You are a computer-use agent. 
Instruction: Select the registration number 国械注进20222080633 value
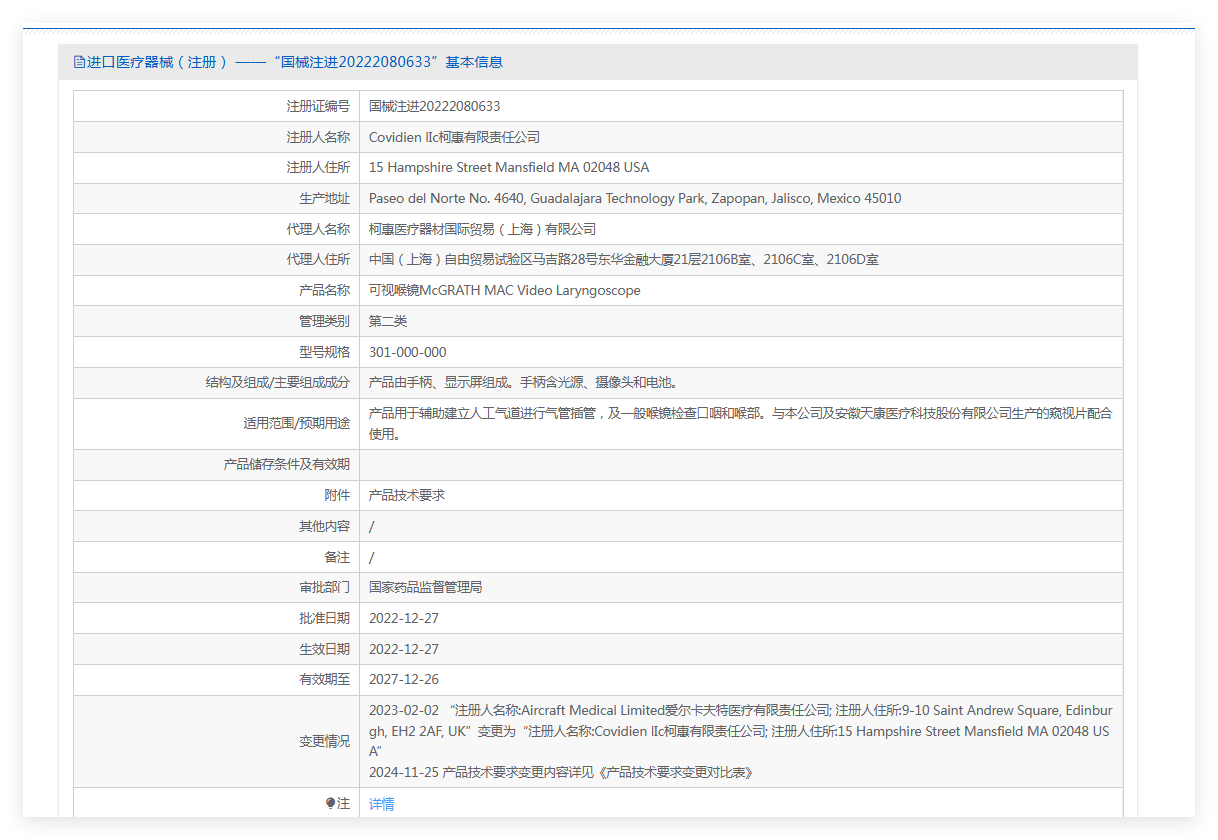click(x=434, y=106)
